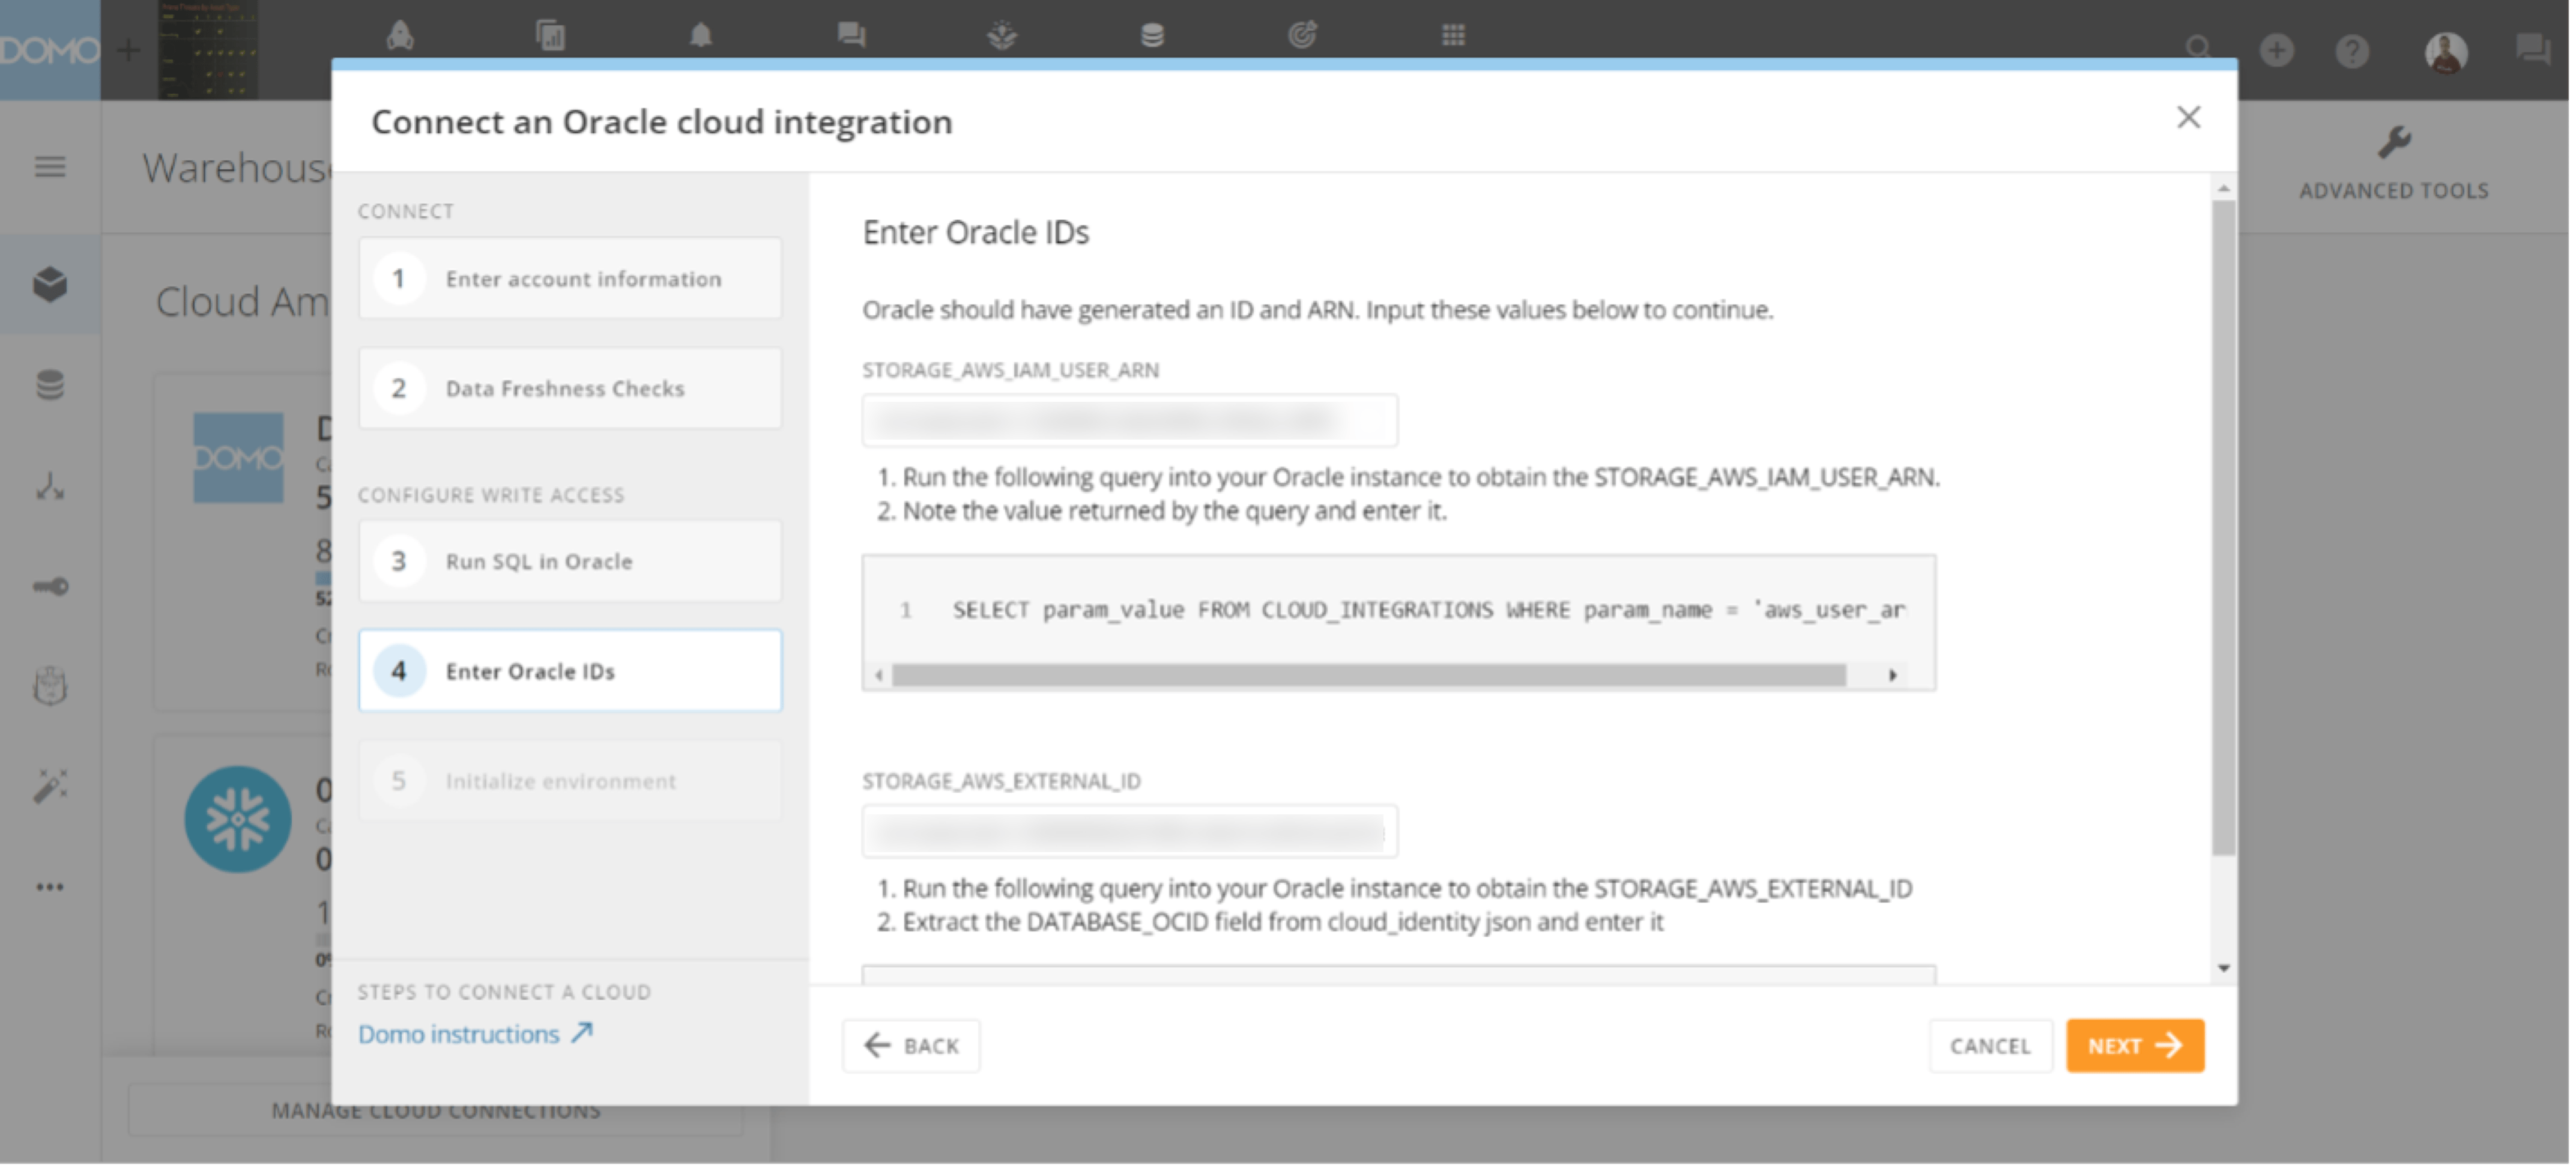Open the goals target icon in top navigation
The image size is (2576, 1171).
(1303, 36)
